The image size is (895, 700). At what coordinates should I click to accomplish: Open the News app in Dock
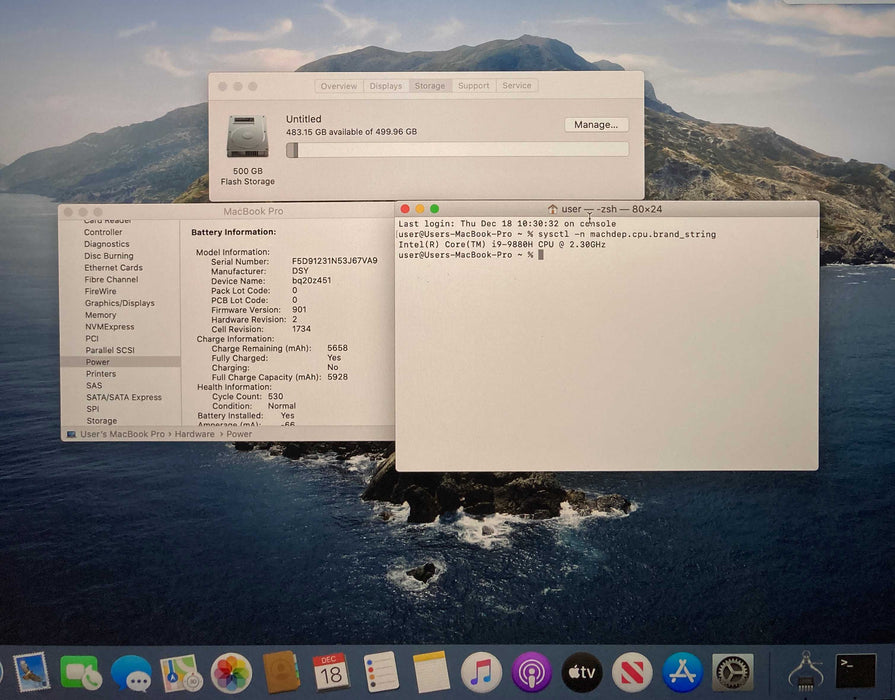pos(632,672)
